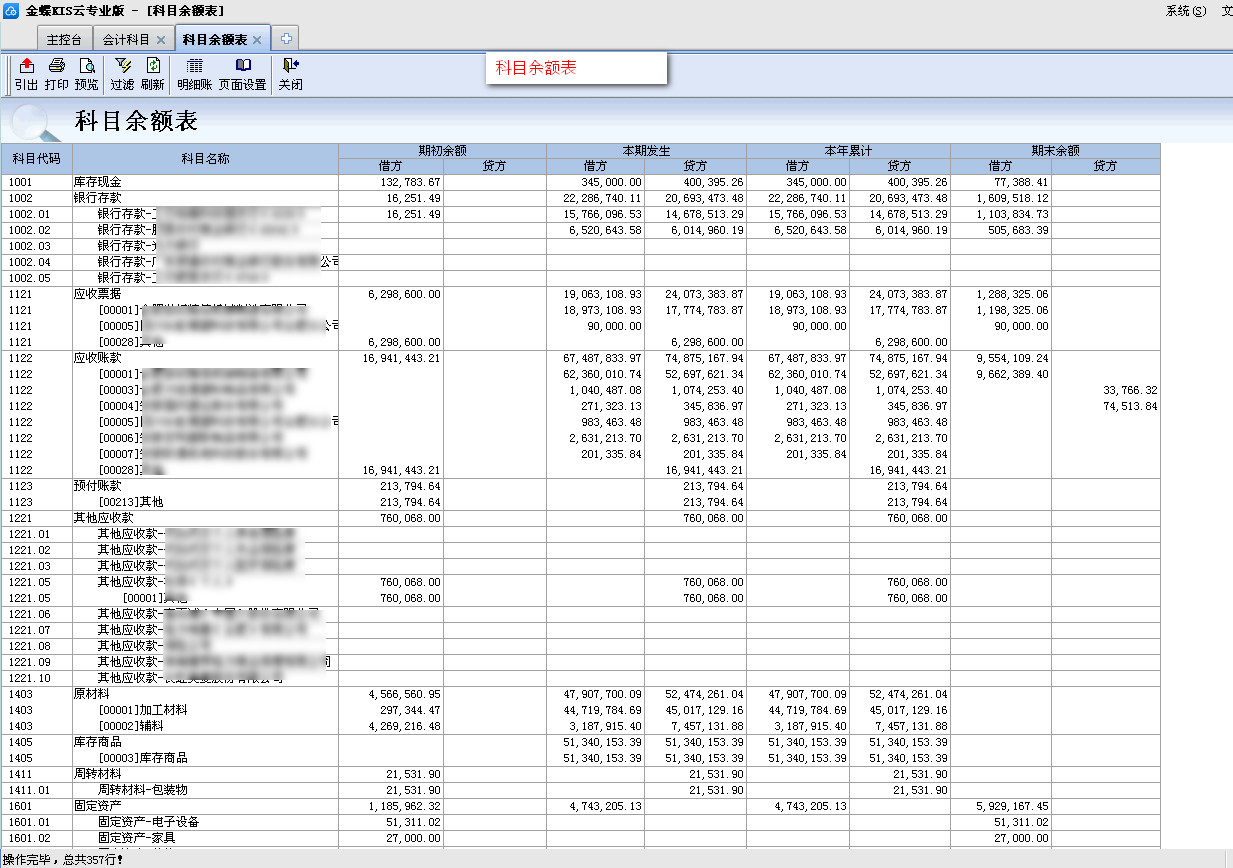The image size is (1233, 868).
Task: Switch to the 主控台 tab
Action: (x=65, y=40)
